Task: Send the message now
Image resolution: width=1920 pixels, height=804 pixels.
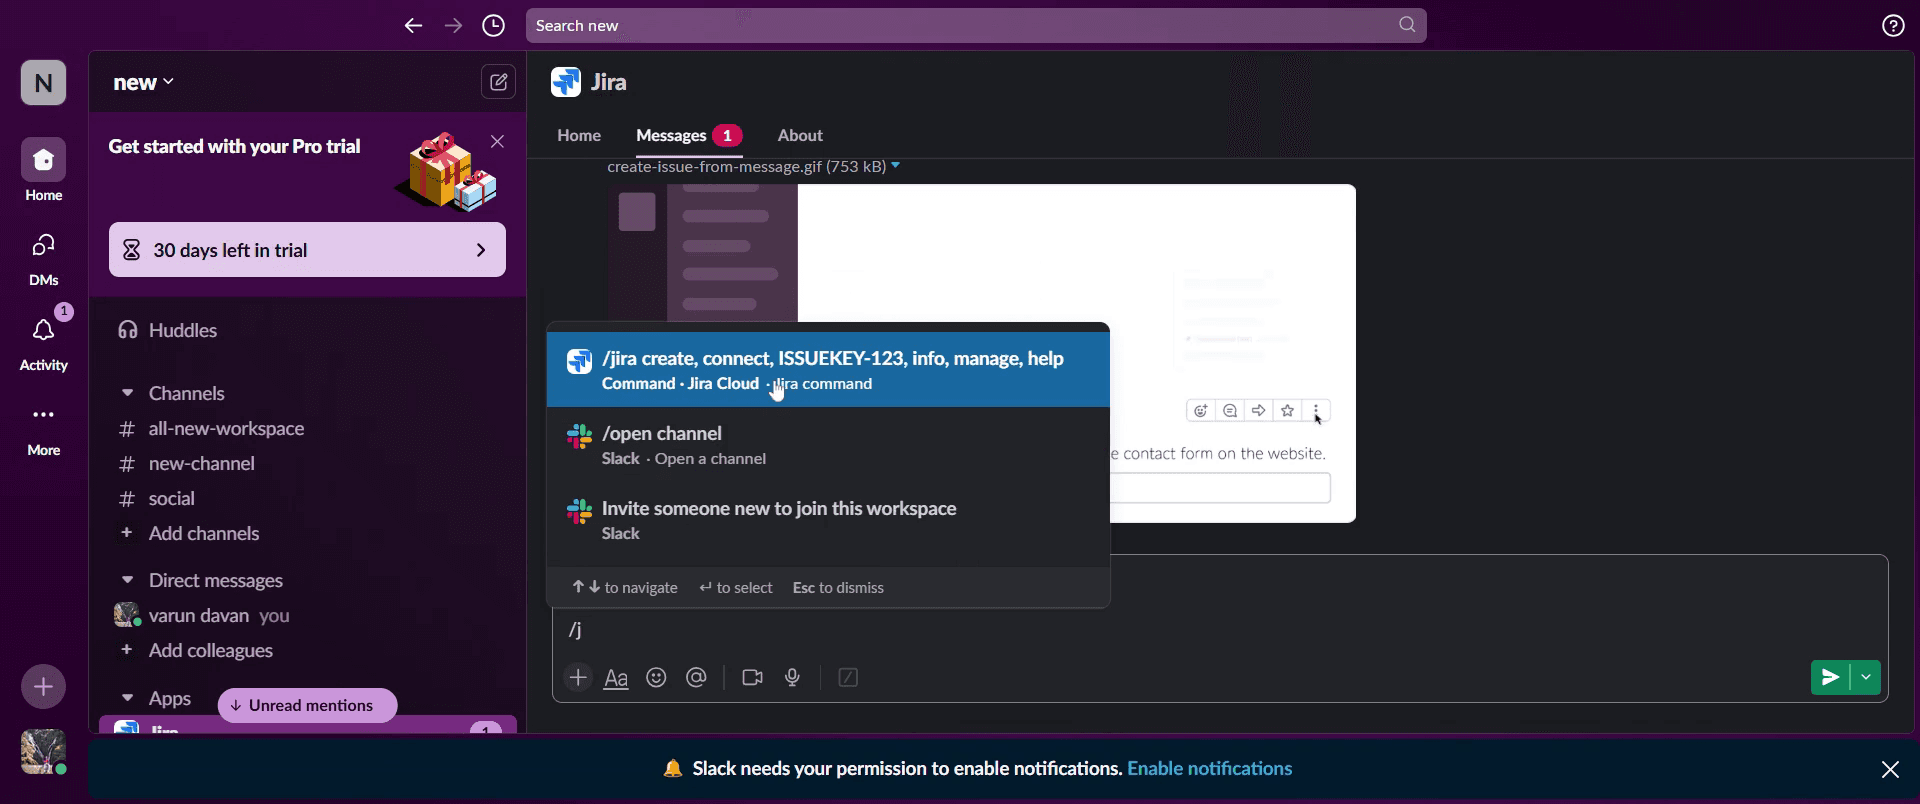Action: [x=1830, y=678]
